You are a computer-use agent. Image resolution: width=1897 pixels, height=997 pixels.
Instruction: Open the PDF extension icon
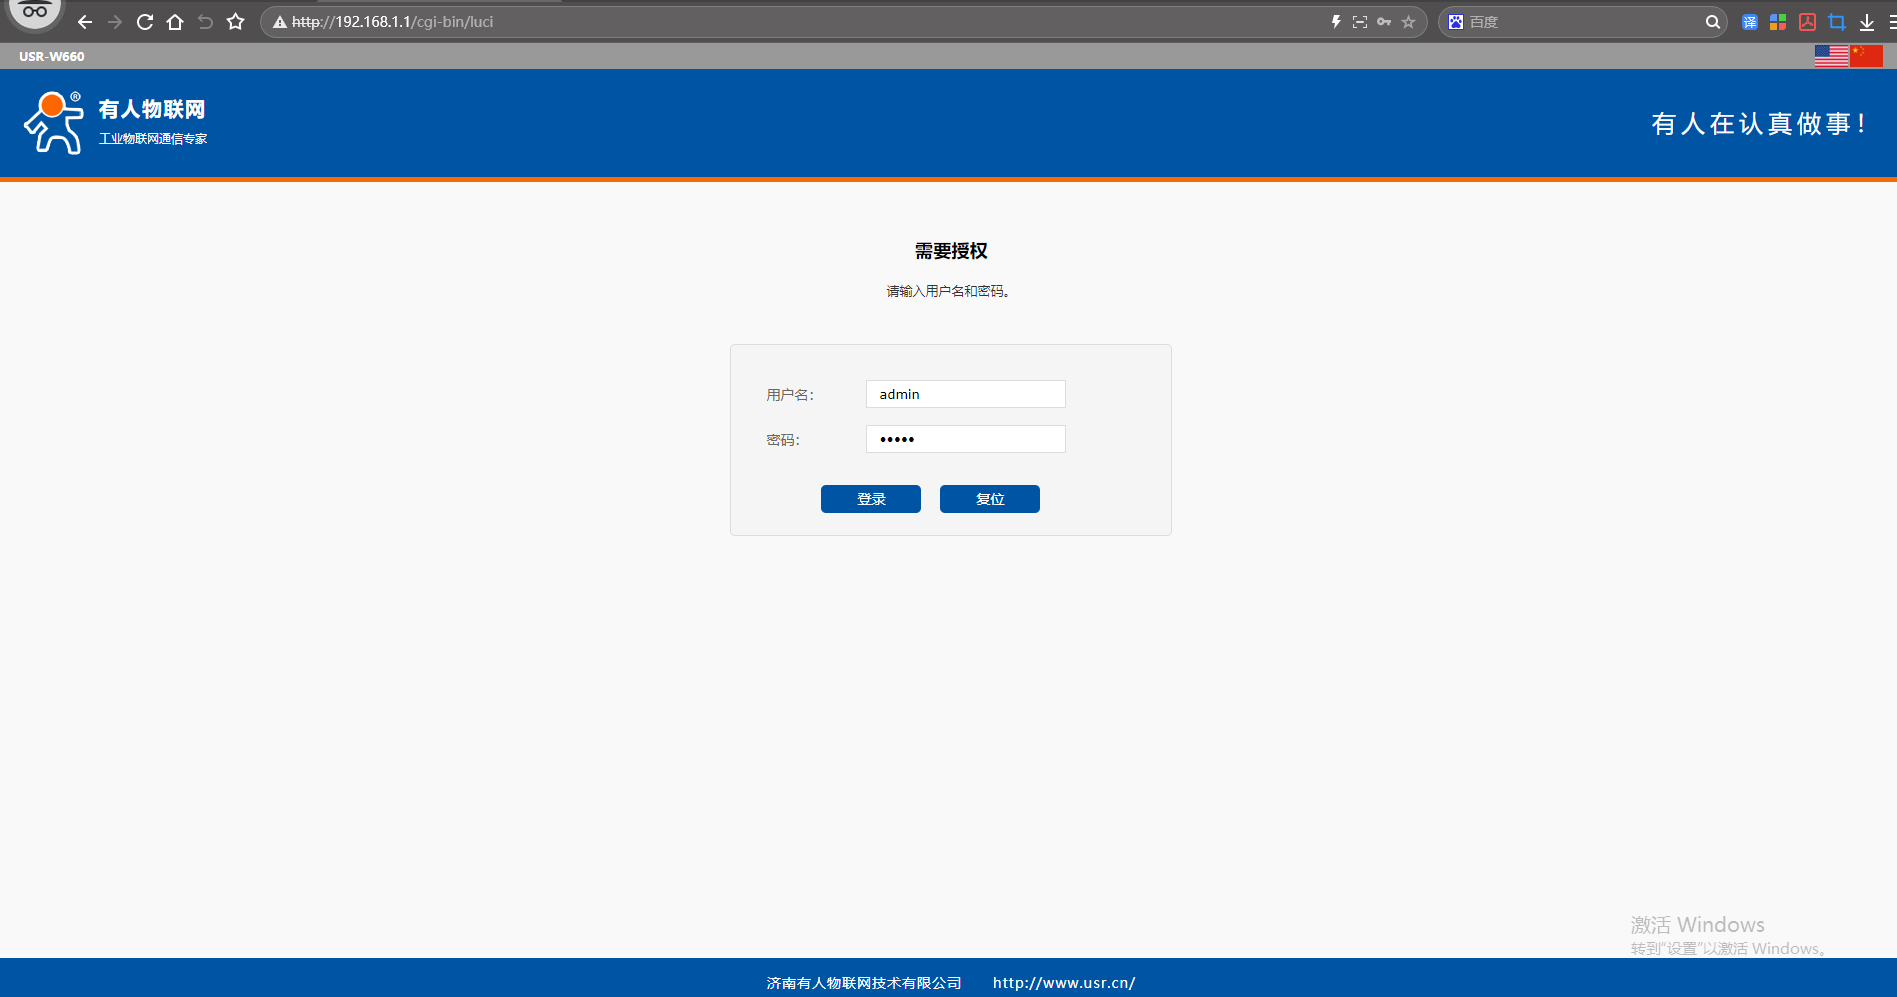click(1807, 22)
